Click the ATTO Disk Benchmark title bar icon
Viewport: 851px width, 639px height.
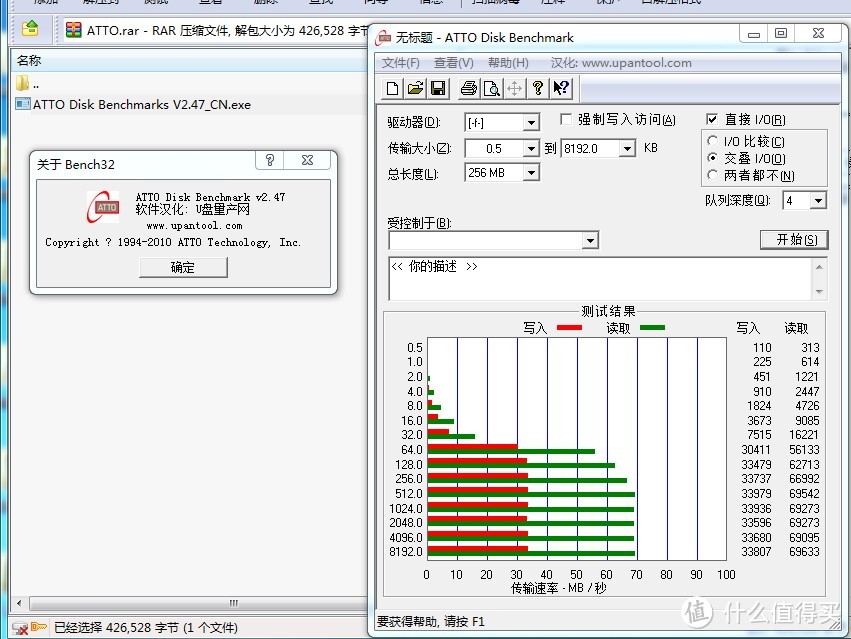click(384, 37)
